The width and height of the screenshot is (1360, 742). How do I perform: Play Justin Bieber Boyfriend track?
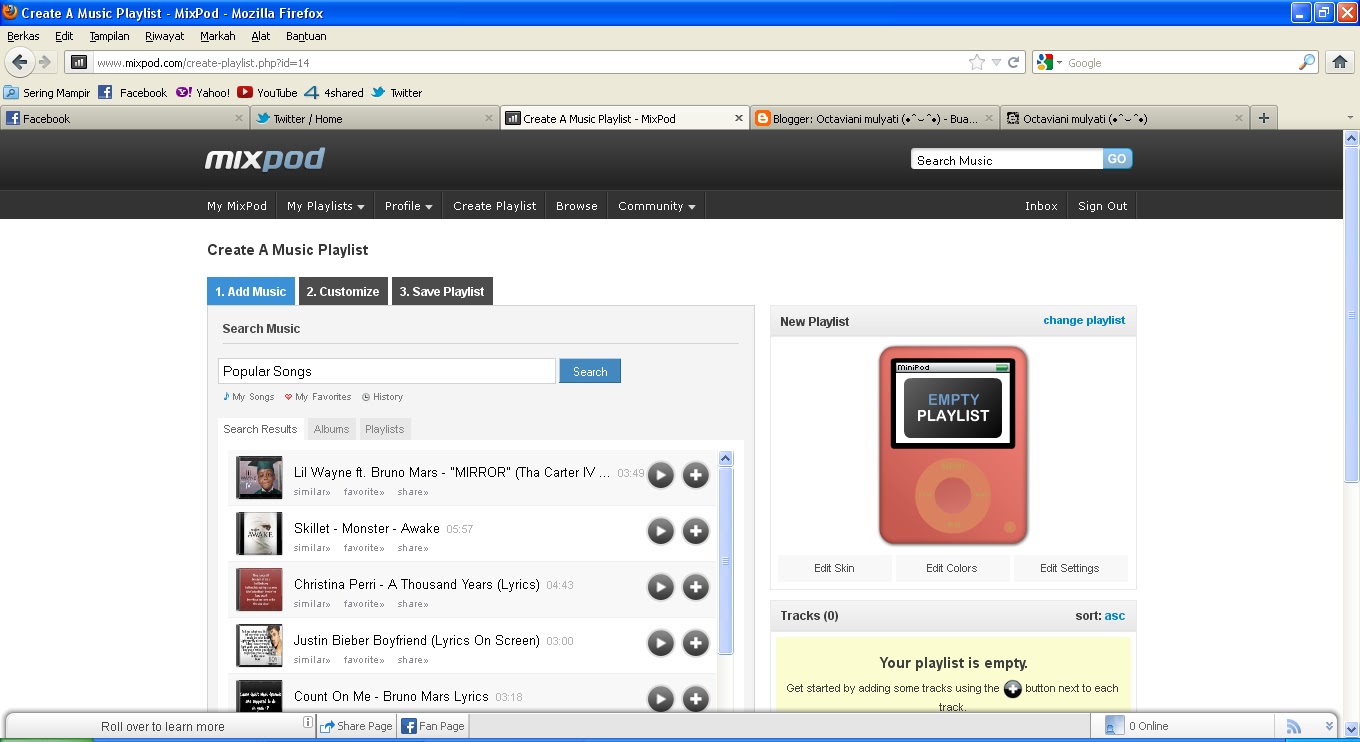tap(660, 643)
